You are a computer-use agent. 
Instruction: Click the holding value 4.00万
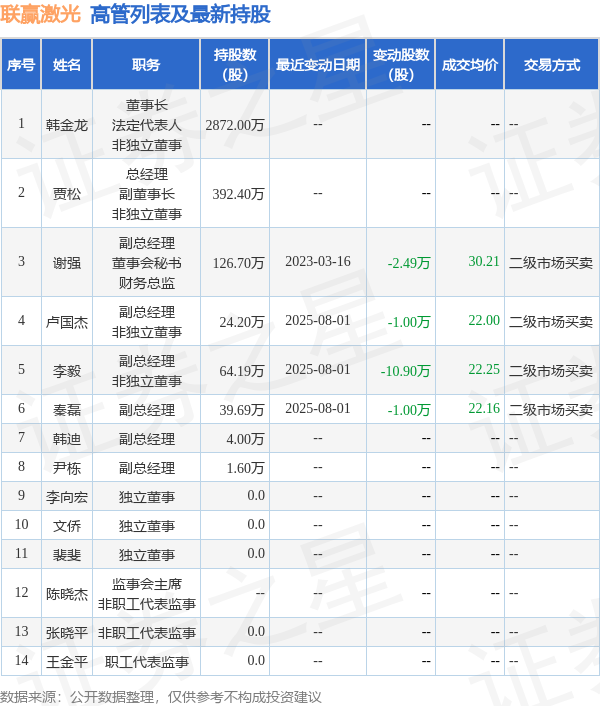(x=245, y=439)
